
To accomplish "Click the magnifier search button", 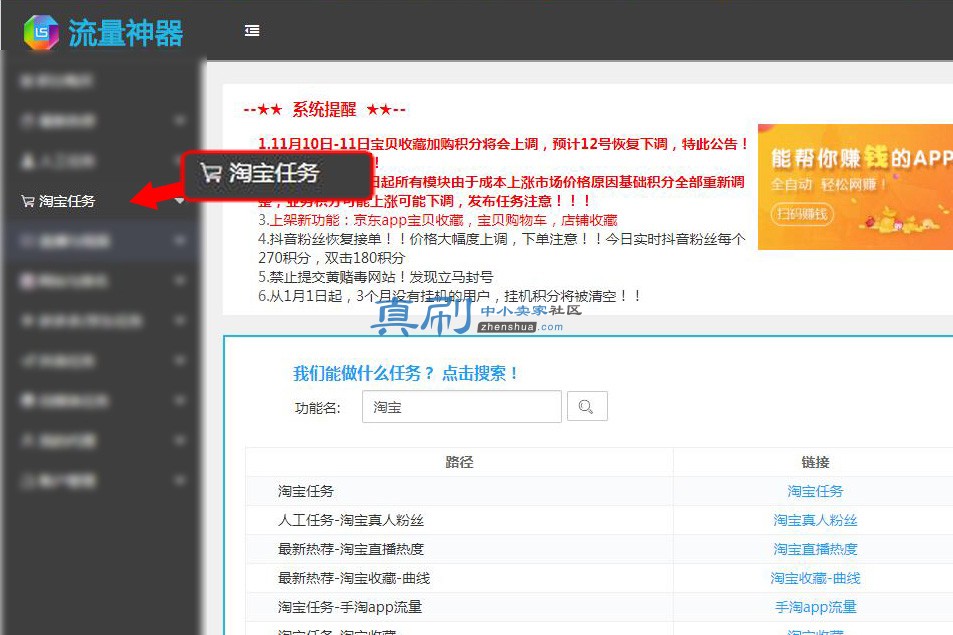I will 587,407.
